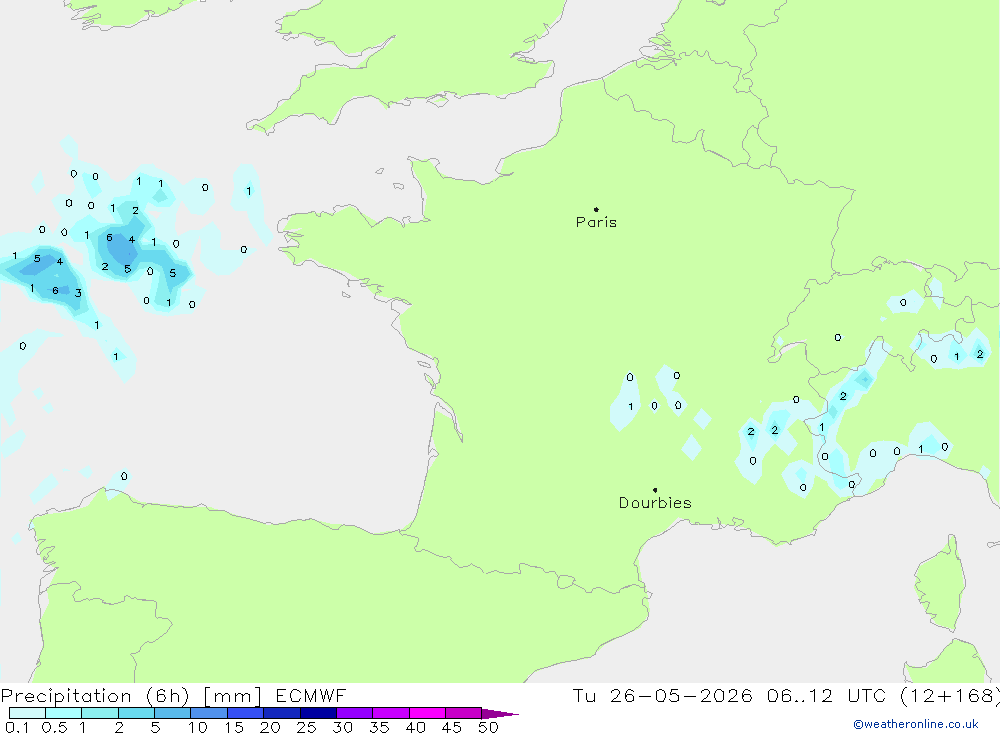Screen dimensions: 1000x733
Task: Select the 20–25 mm dark blue swatch
Action: (x=282, y=713)
